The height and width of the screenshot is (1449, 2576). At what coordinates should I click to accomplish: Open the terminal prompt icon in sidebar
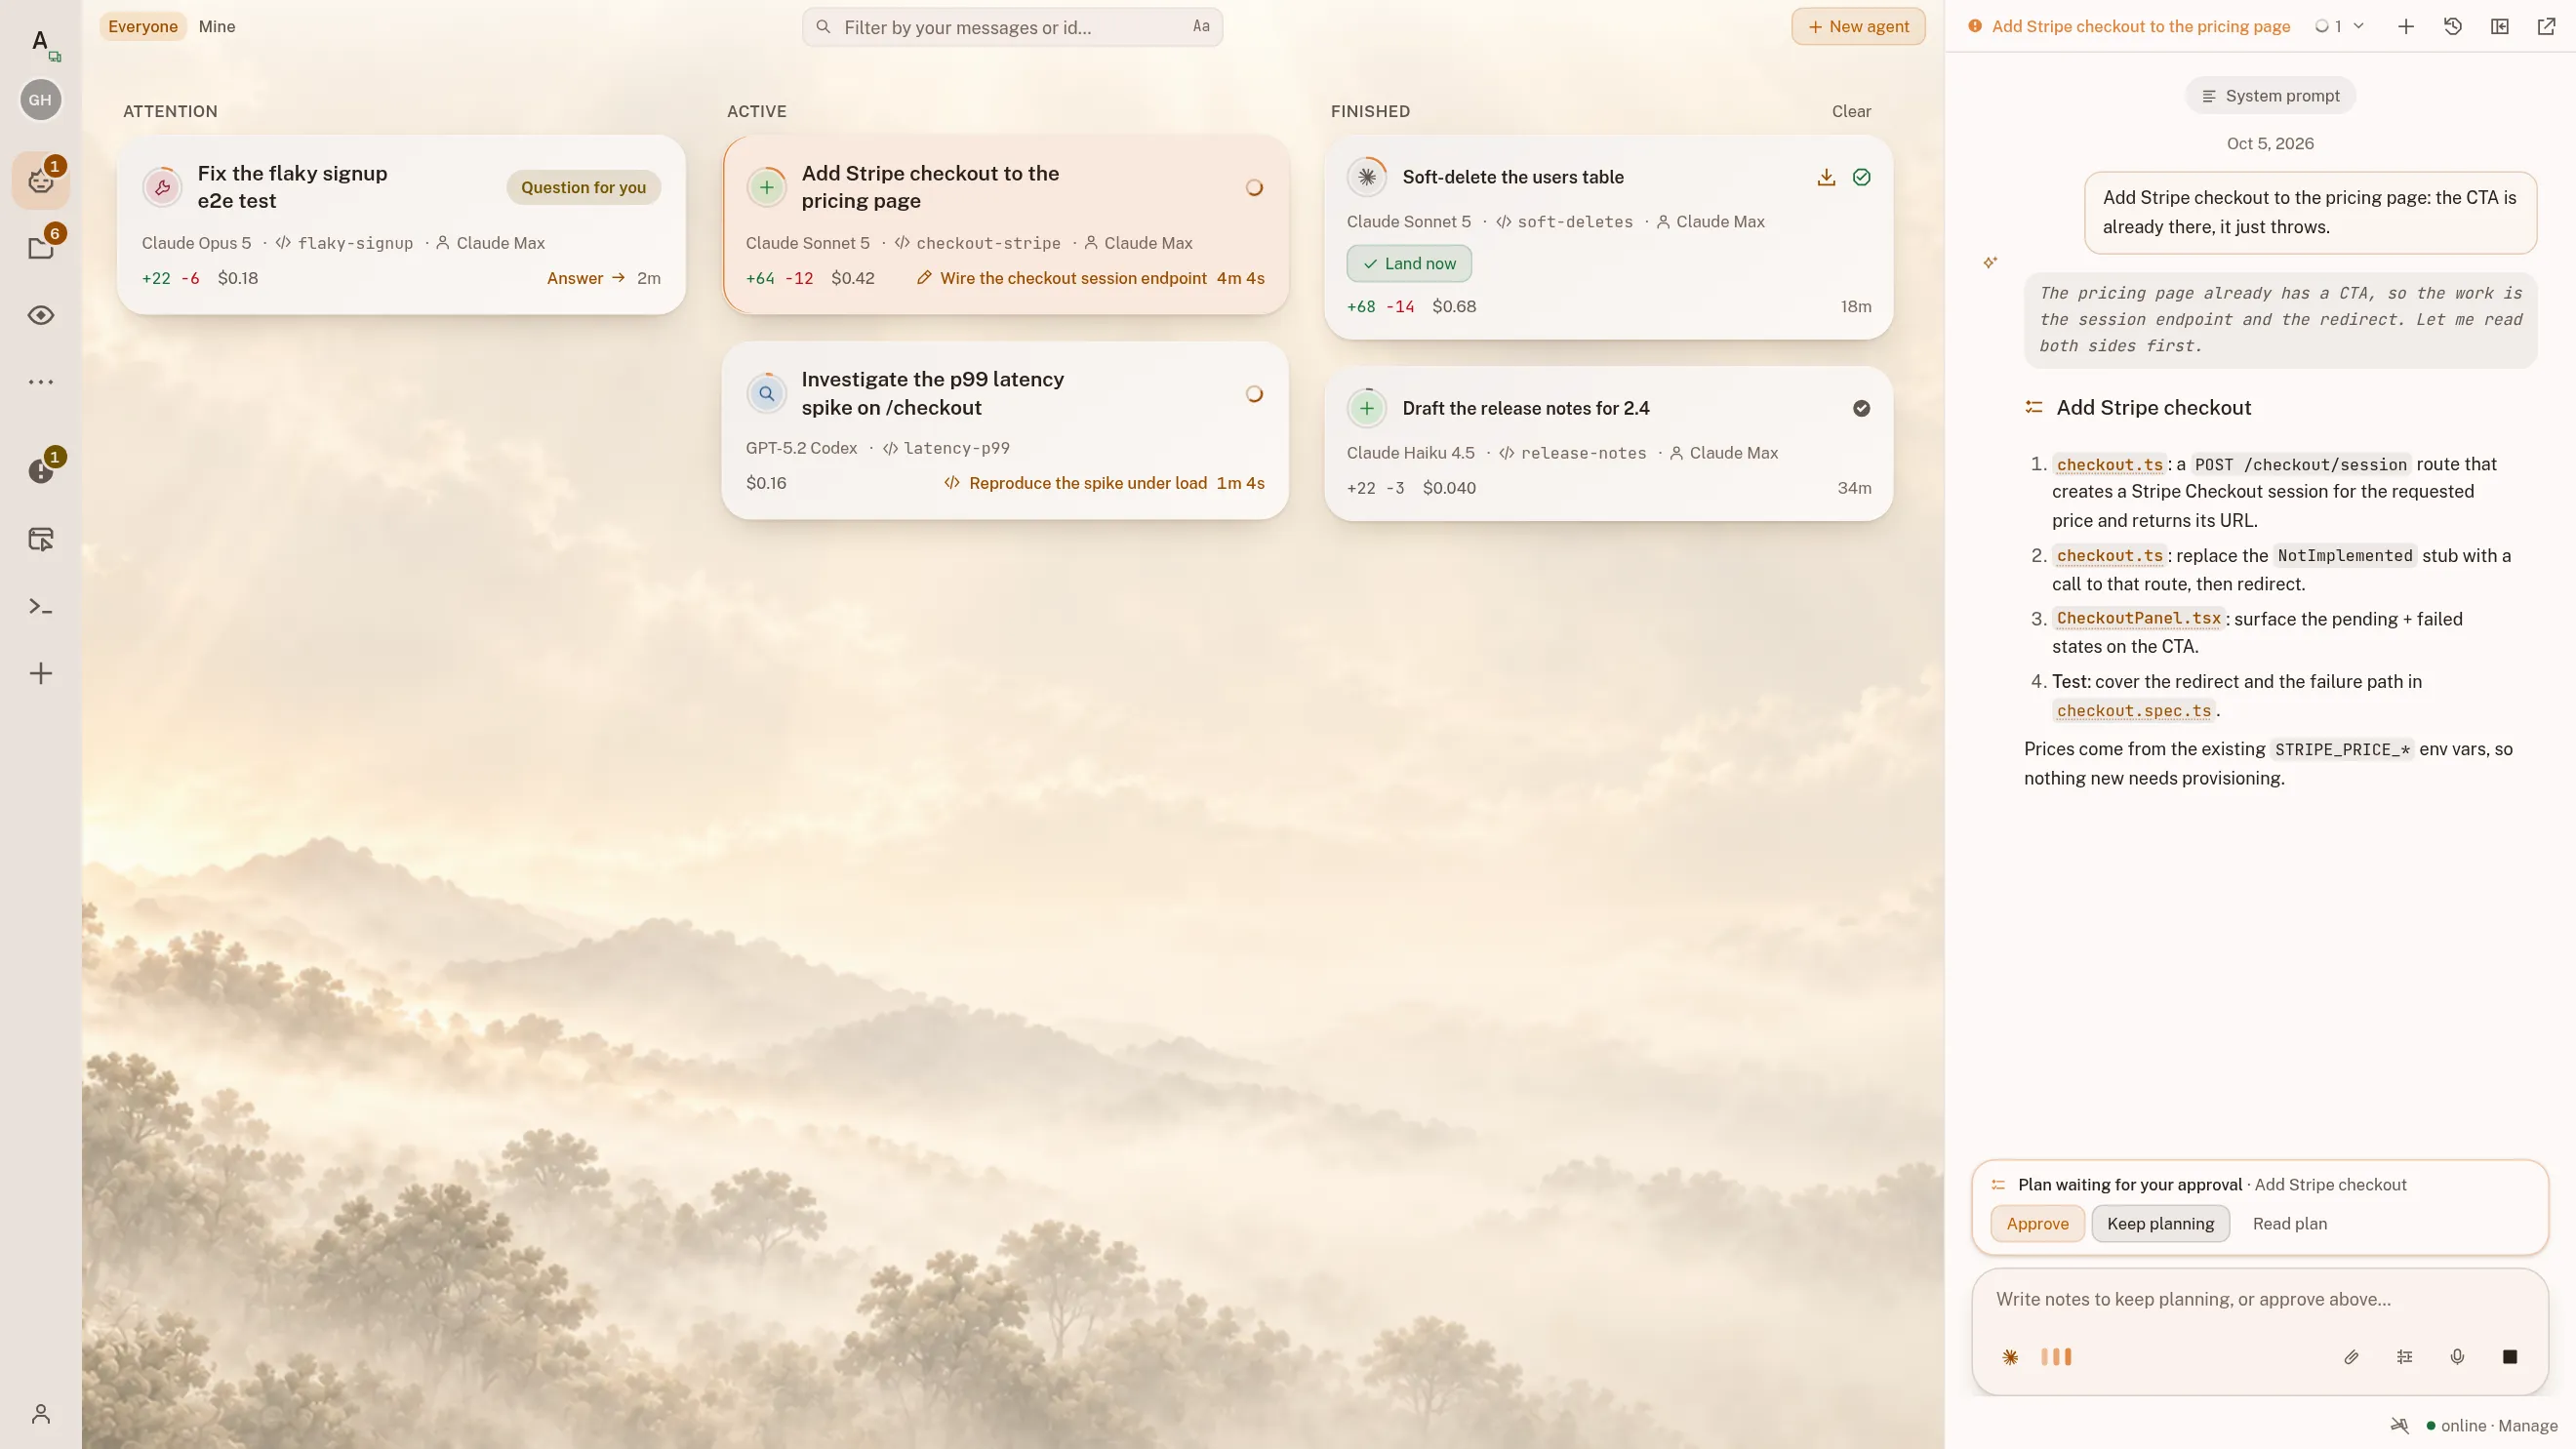pos(40,606)
